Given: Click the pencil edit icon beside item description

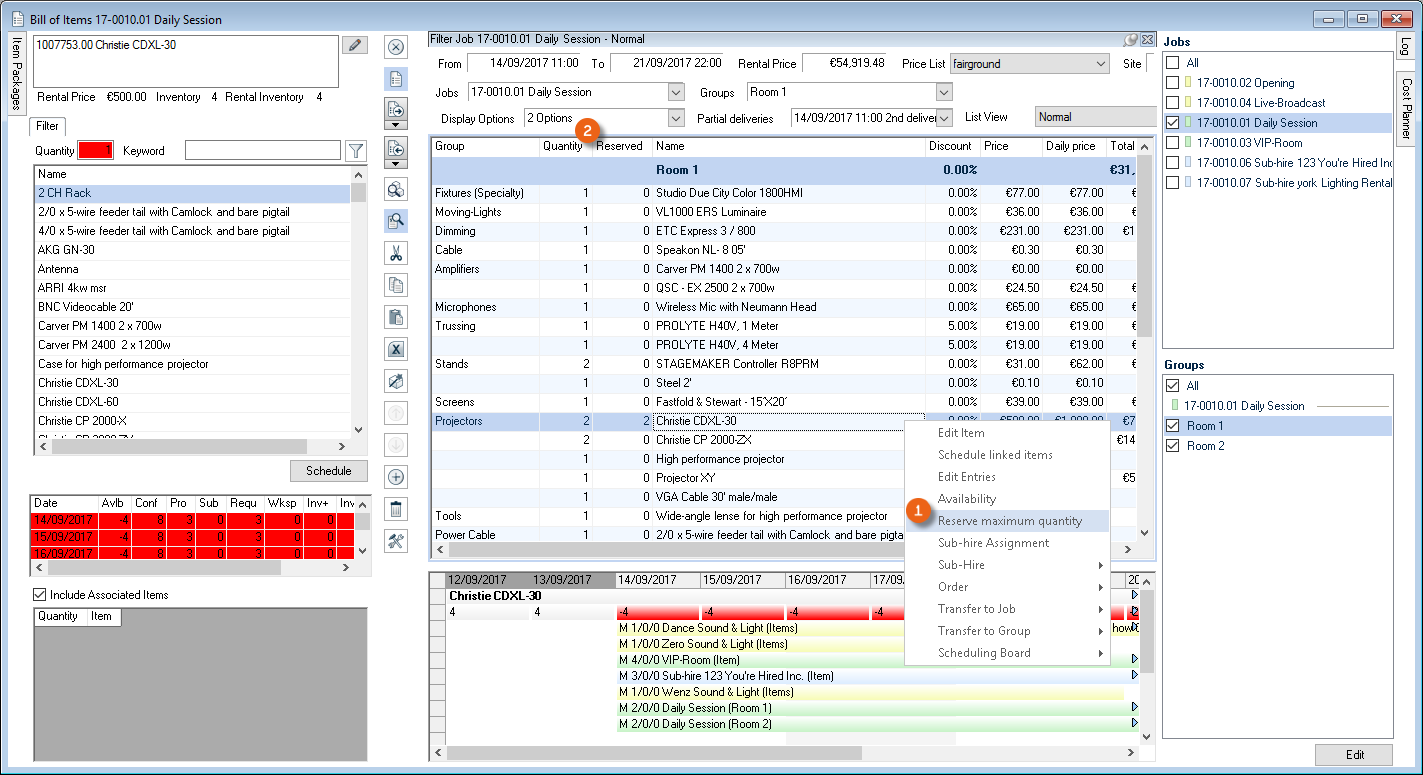Looking at the screenshot, I should point(354,45).
